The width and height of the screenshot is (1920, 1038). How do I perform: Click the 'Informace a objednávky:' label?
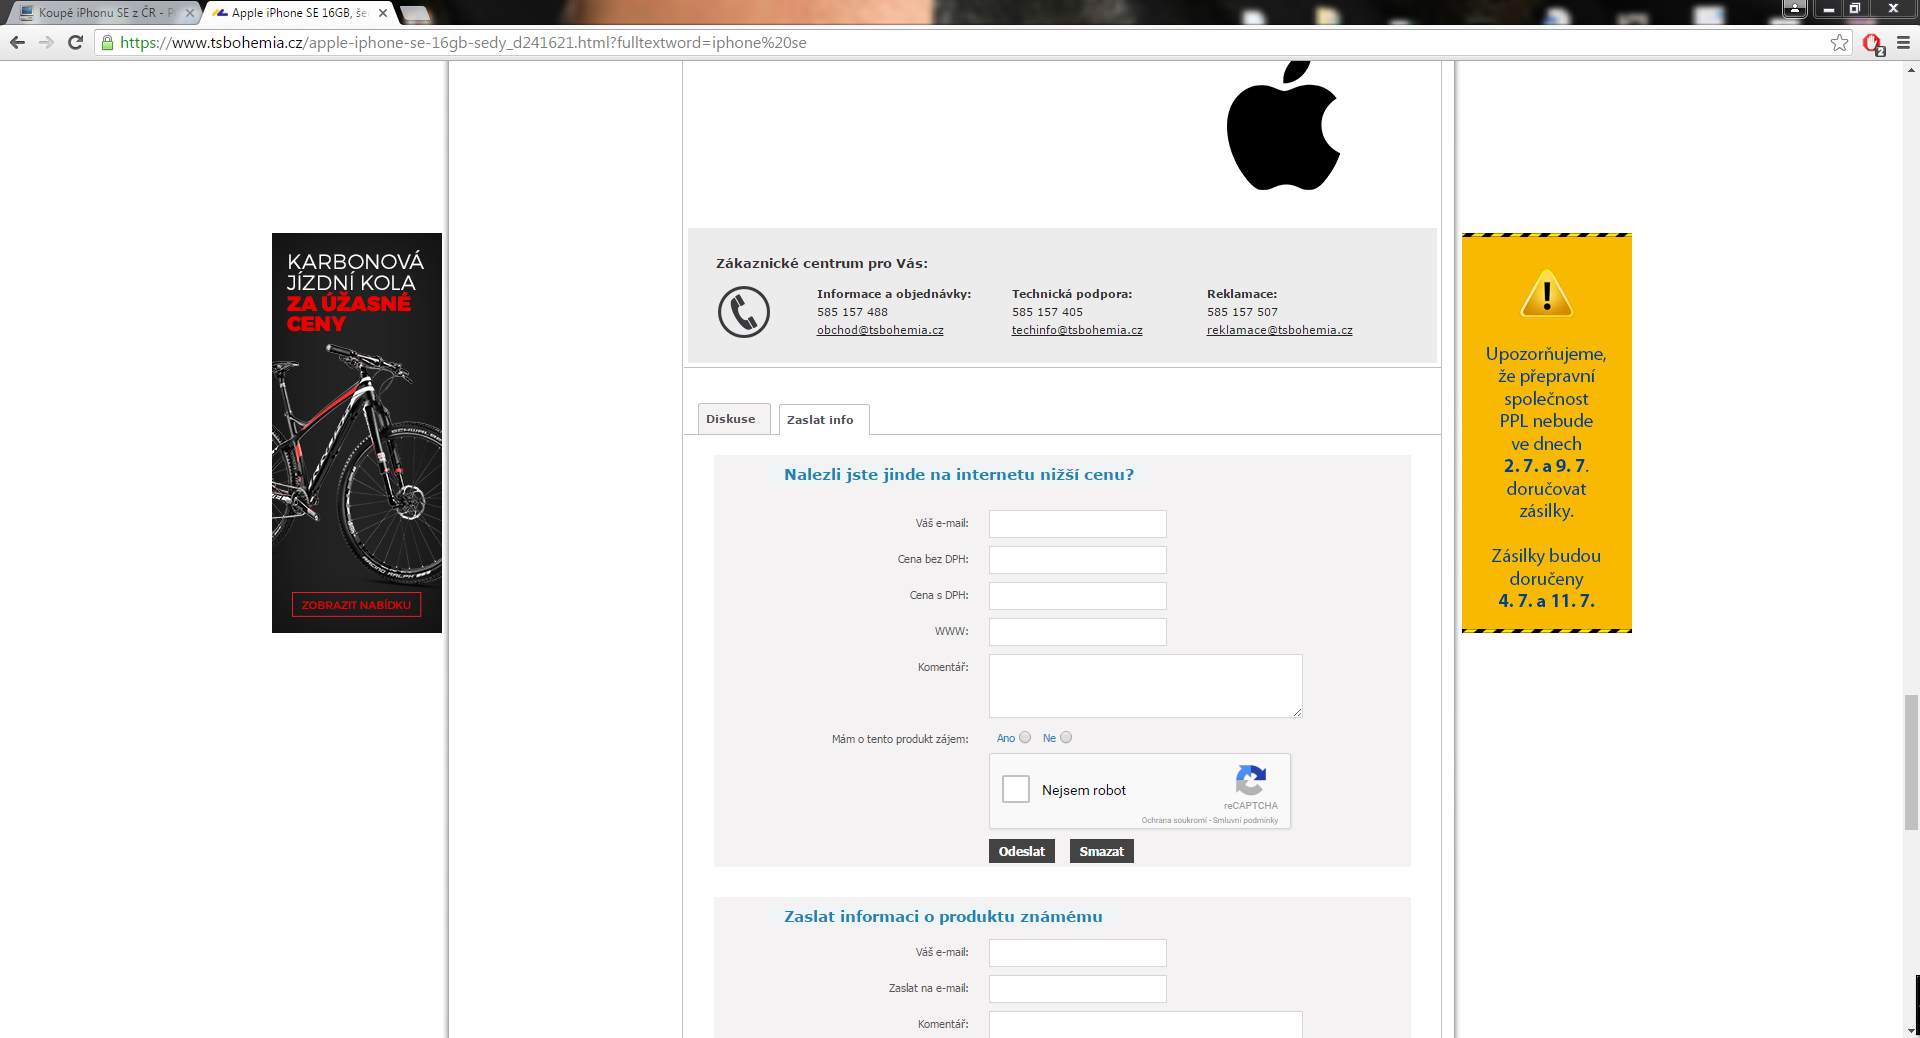(894, 294)
